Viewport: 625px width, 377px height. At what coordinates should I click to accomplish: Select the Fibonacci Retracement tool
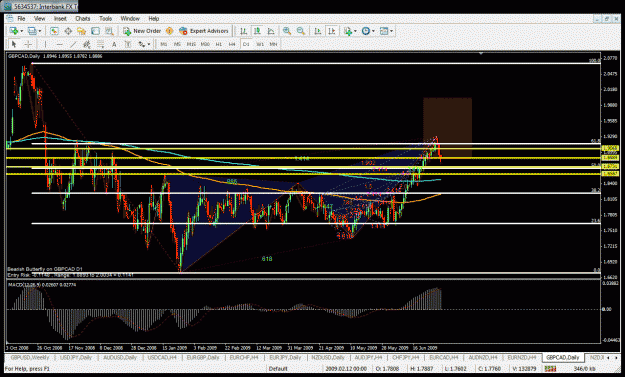tap(100, 44)
